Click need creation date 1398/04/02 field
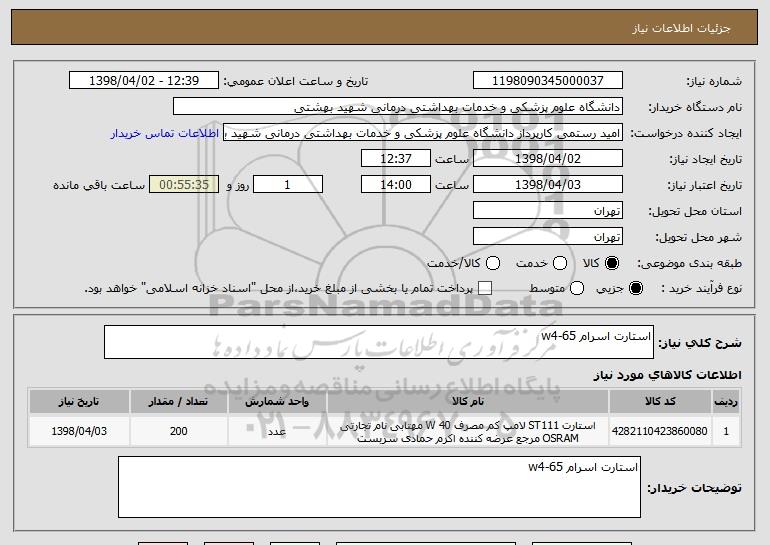770x545 pixels. click(x=548, y=158)
